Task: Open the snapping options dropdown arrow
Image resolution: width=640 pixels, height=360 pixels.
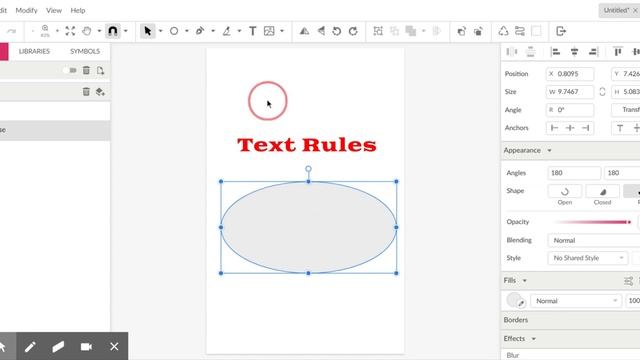Action: 126,31
